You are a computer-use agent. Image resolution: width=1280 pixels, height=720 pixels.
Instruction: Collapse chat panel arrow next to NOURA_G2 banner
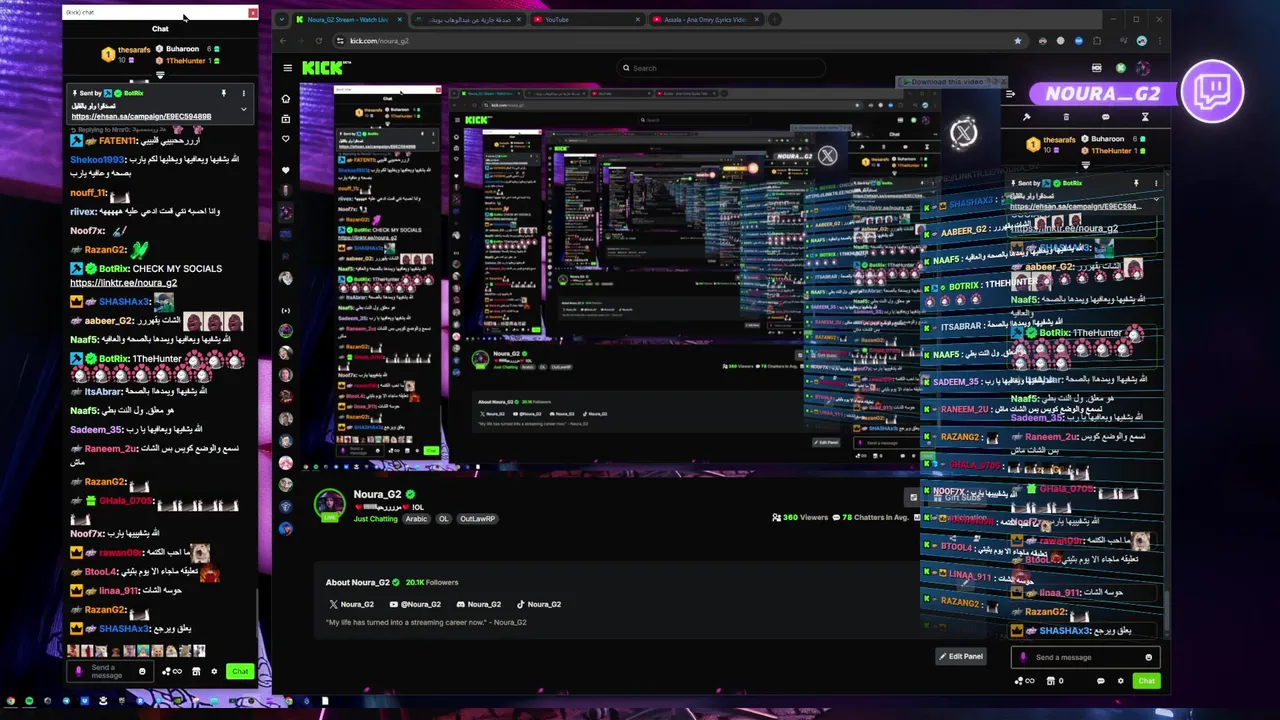(x=1010, y=94)
